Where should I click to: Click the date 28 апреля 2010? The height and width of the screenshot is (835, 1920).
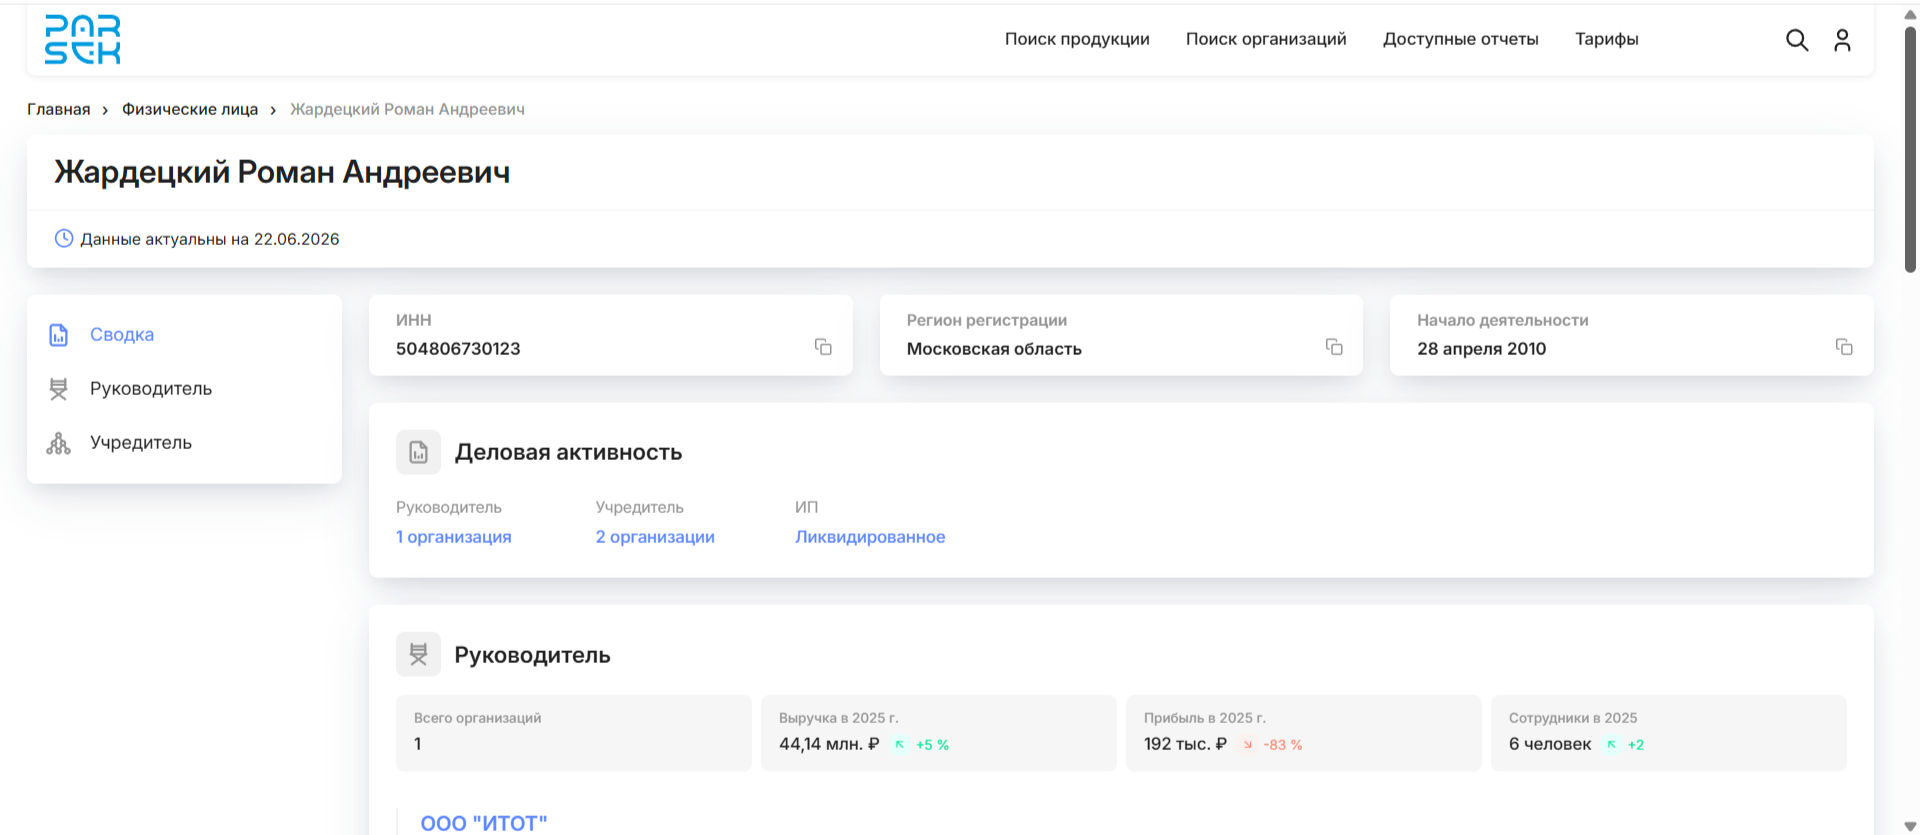(x=1481, y=349)
